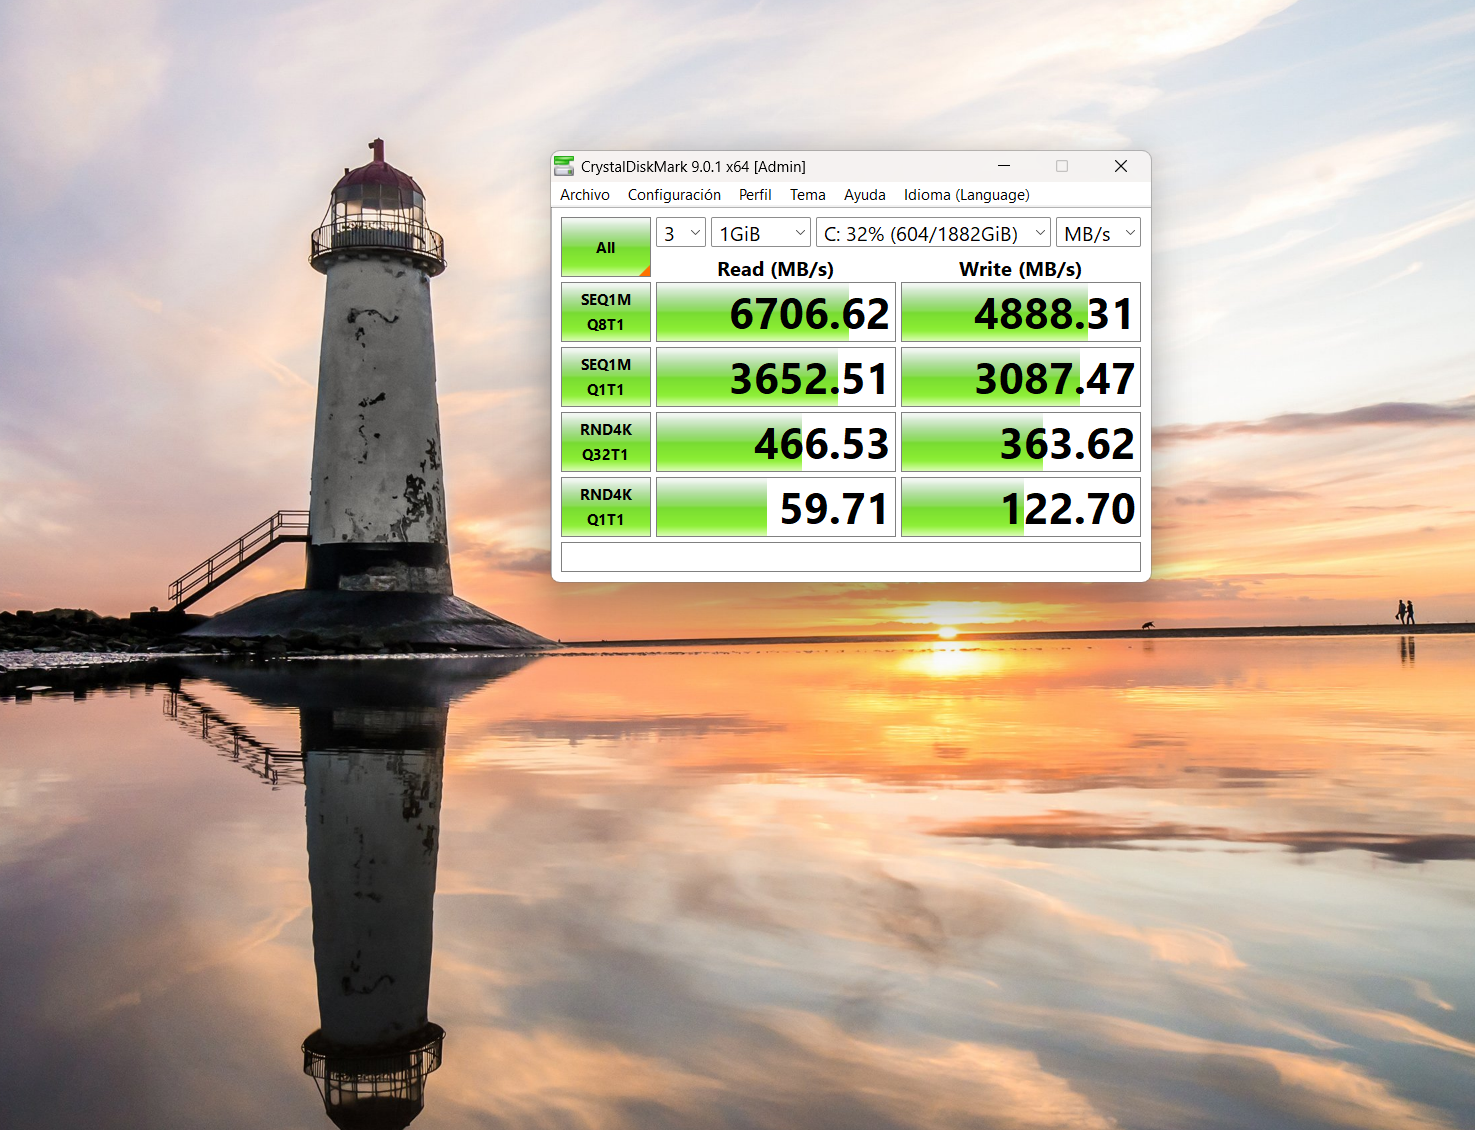Viewport: 1475px width, 1130px height.
Task: Open the Tema menu
Action: point(807,195)
